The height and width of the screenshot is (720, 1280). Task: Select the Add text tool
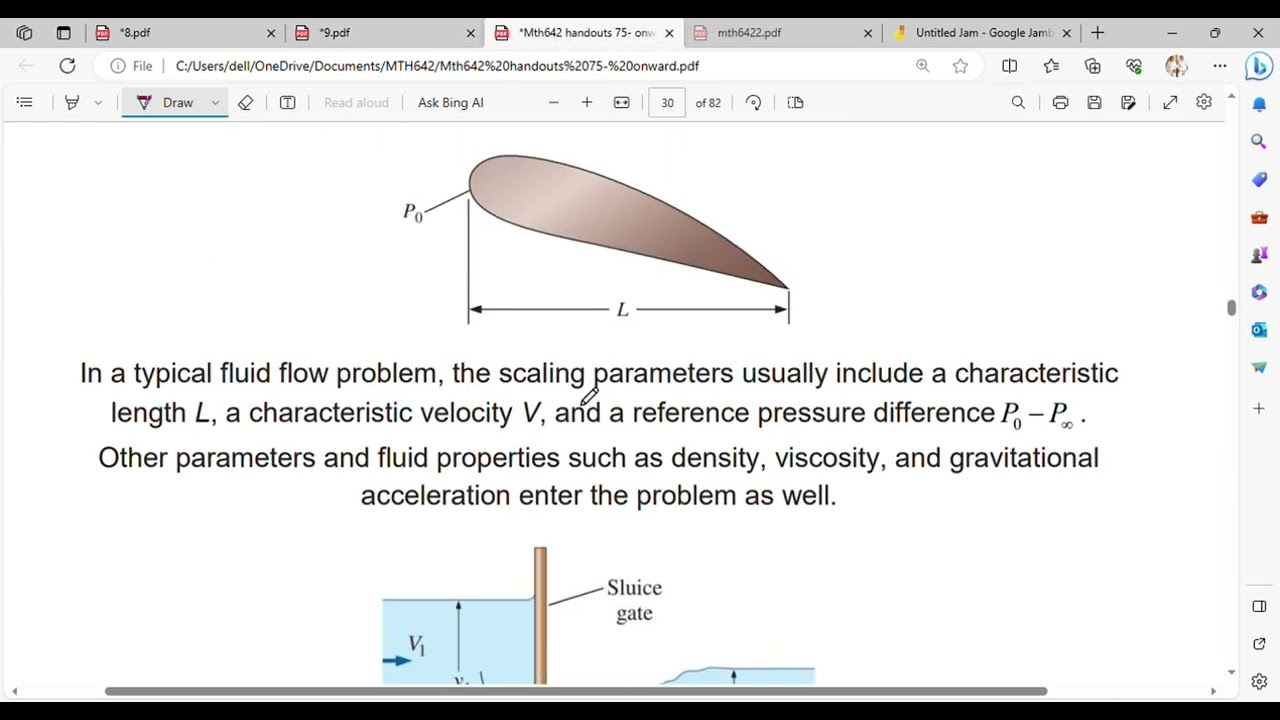[287, 102]
